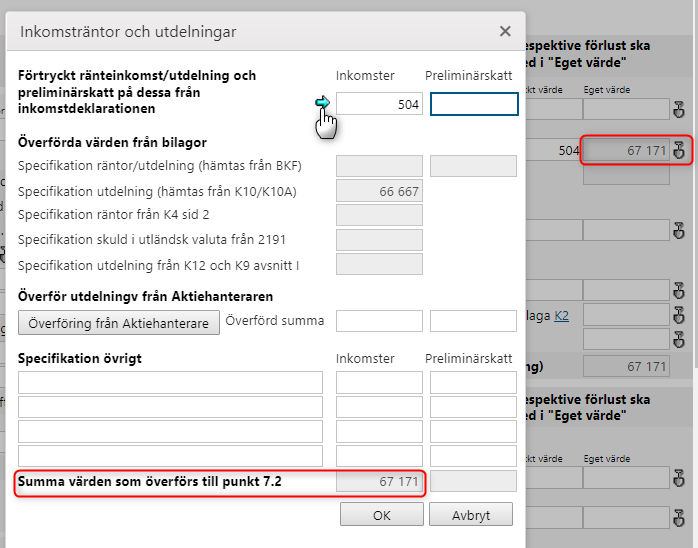Click the Överförd summa Preliminärskatt field
Screen dimensions: 698x548
473,321
